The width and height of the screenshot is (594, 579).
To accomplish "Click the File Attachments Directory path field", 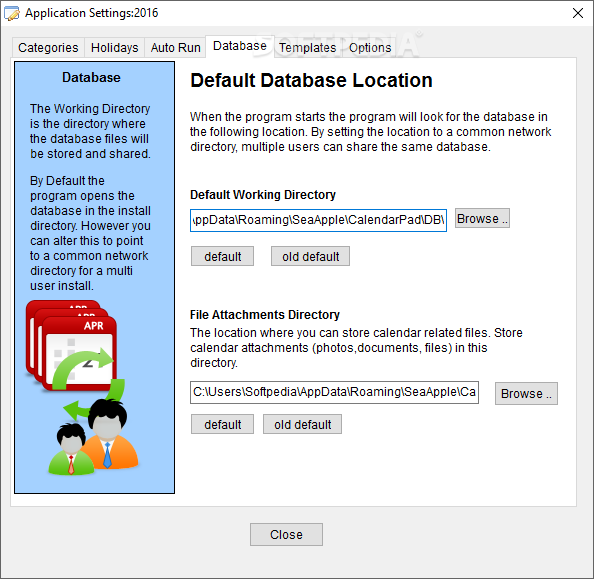I will (335, 392).
